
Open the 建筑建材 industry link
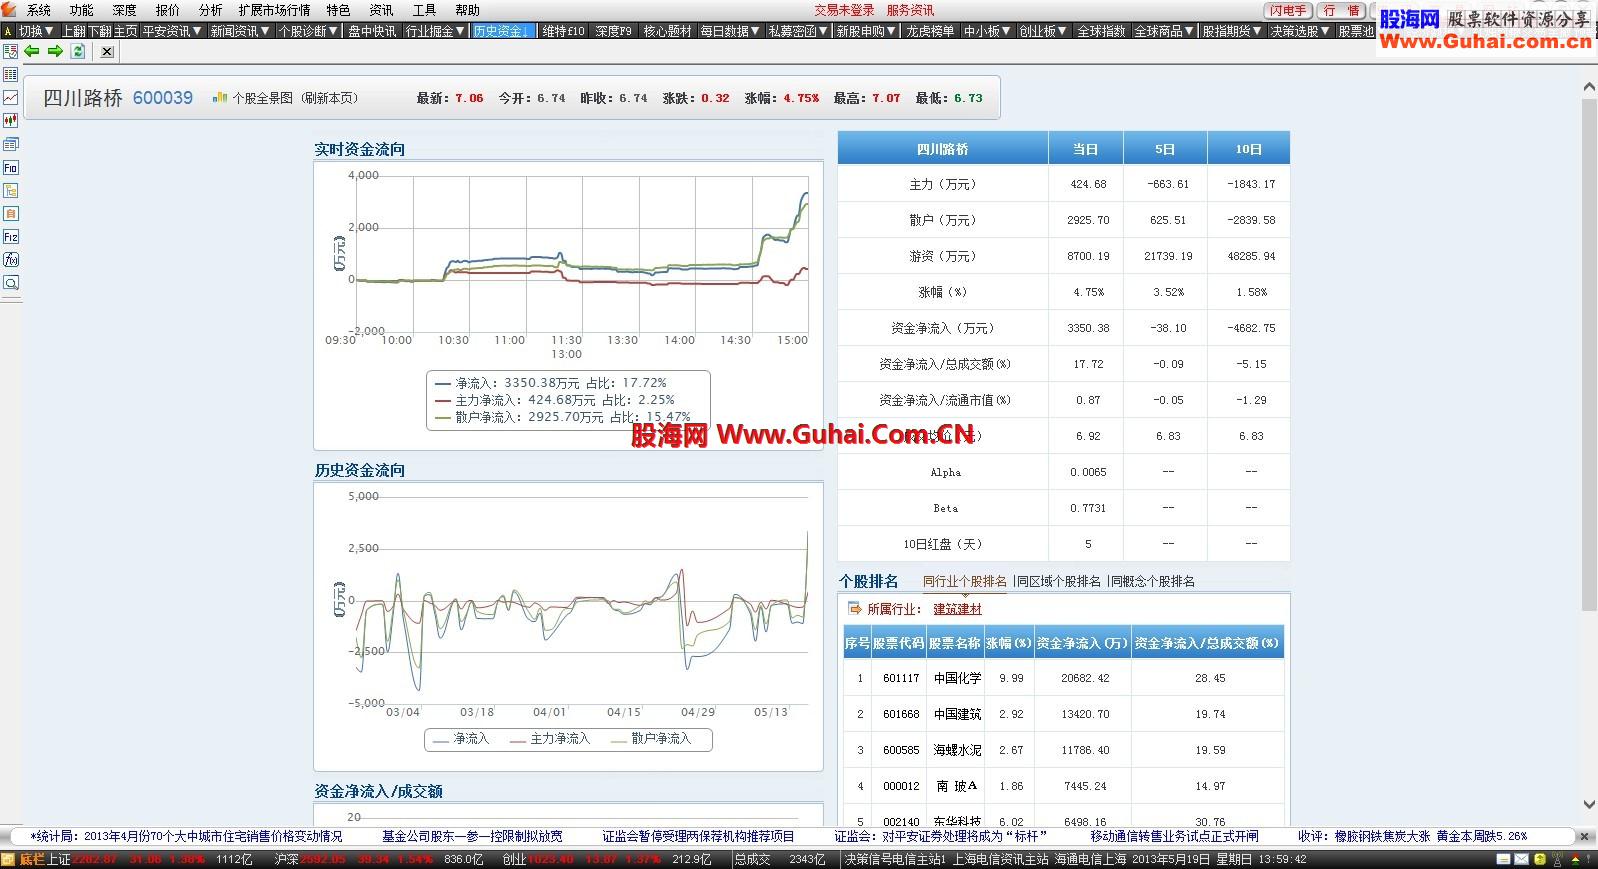coord(958,609)
